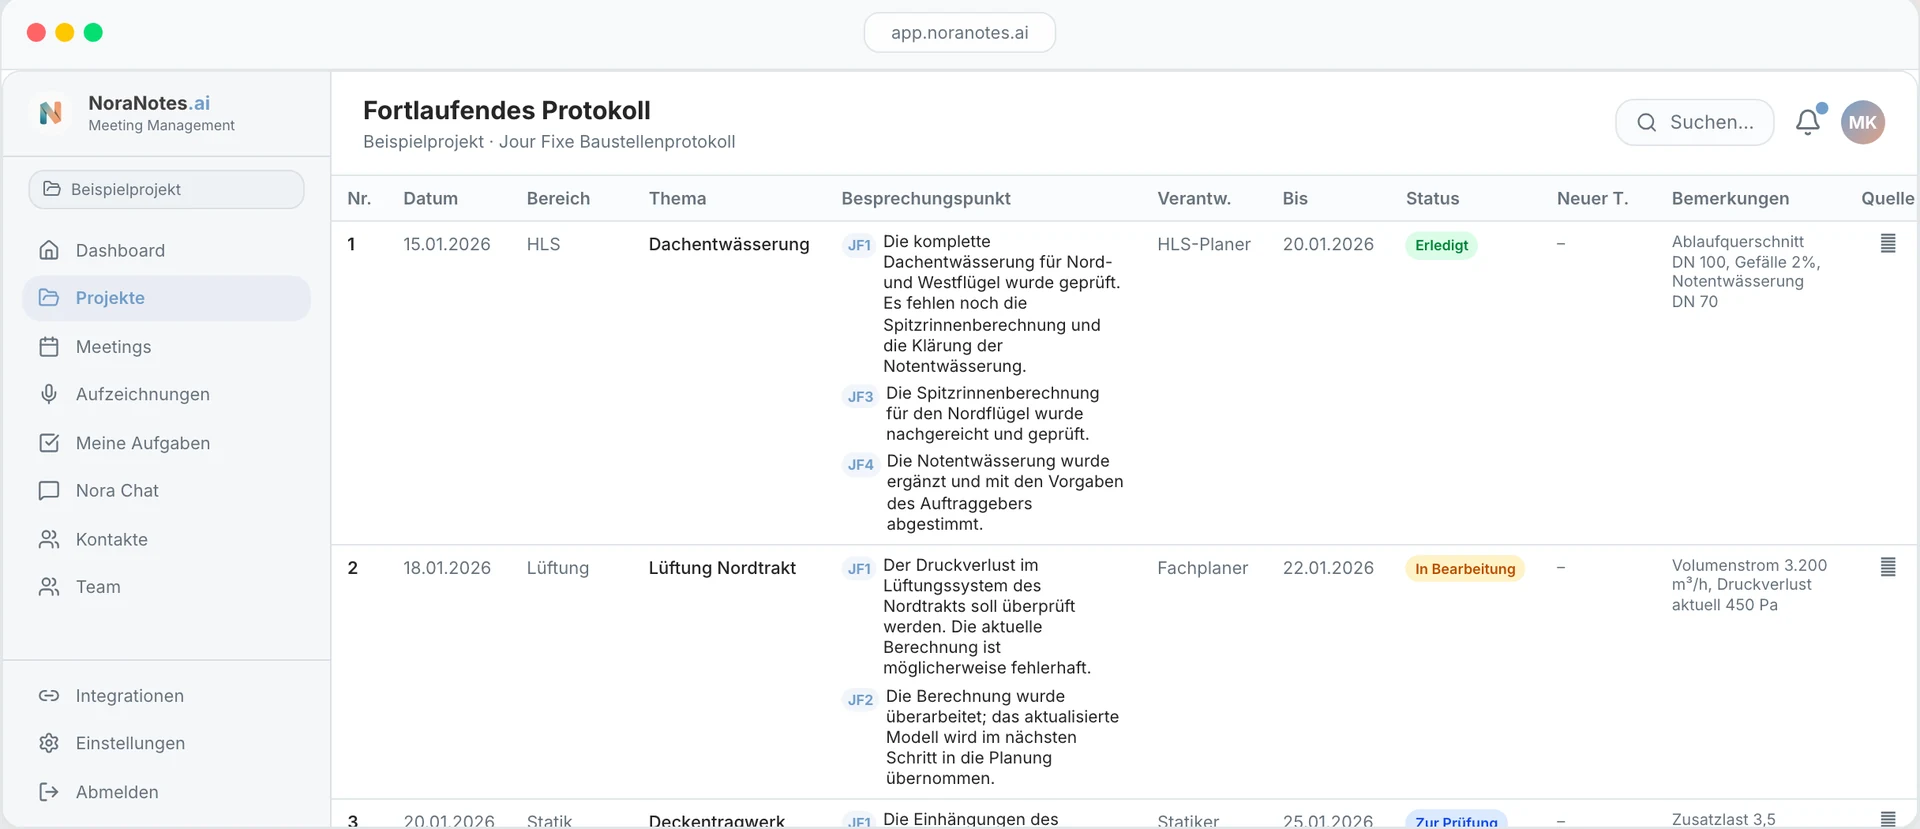Click the Bemerkungen column header
The height and width of the screenshot is (829, 1920).
click(1730, 198)
